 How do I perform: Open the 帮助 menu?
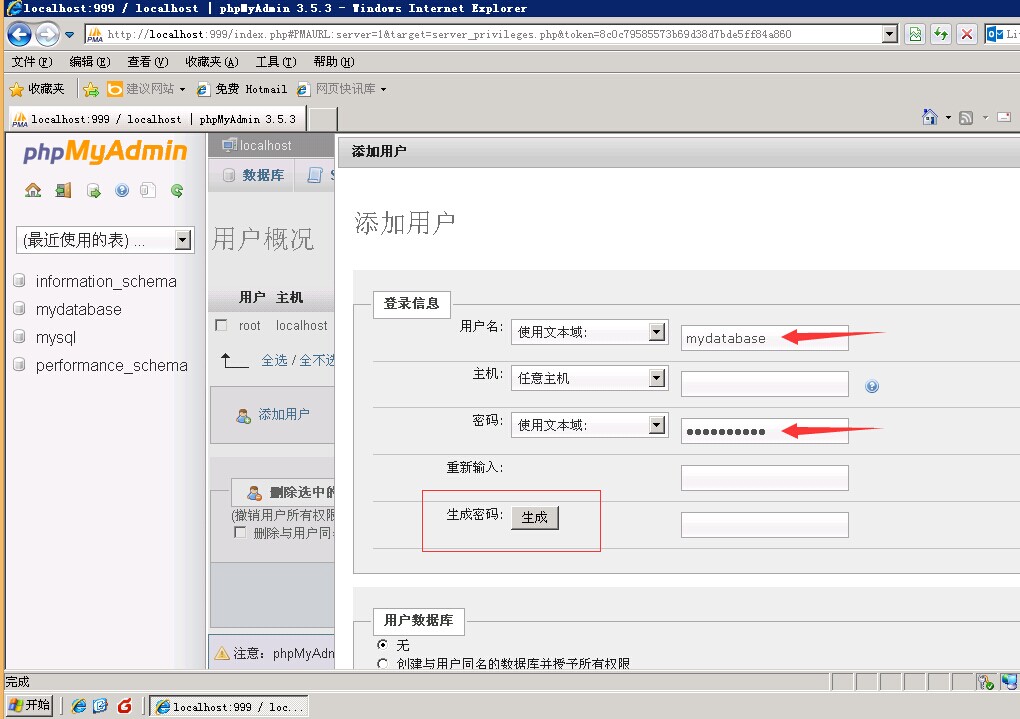tap(334, 62)
